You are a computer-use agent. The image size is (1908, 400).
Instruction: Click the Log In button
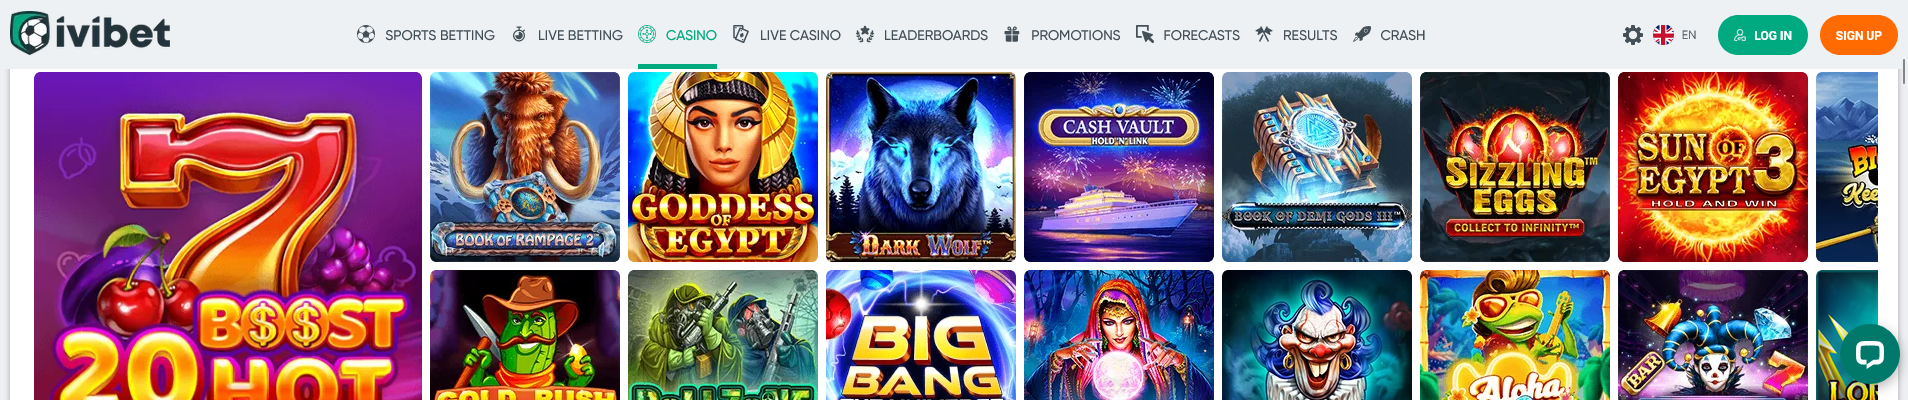pos(1763,35)
